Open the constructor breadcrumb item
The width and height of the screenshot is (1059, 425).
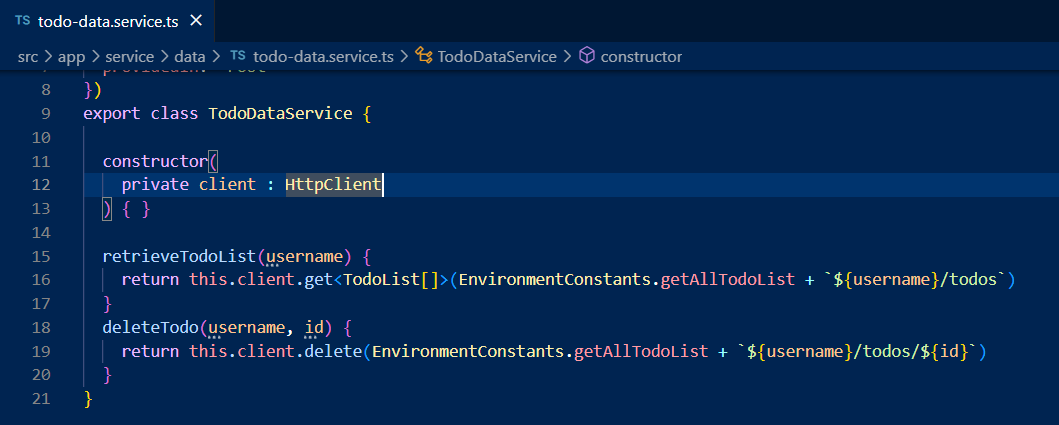(641, 57)
